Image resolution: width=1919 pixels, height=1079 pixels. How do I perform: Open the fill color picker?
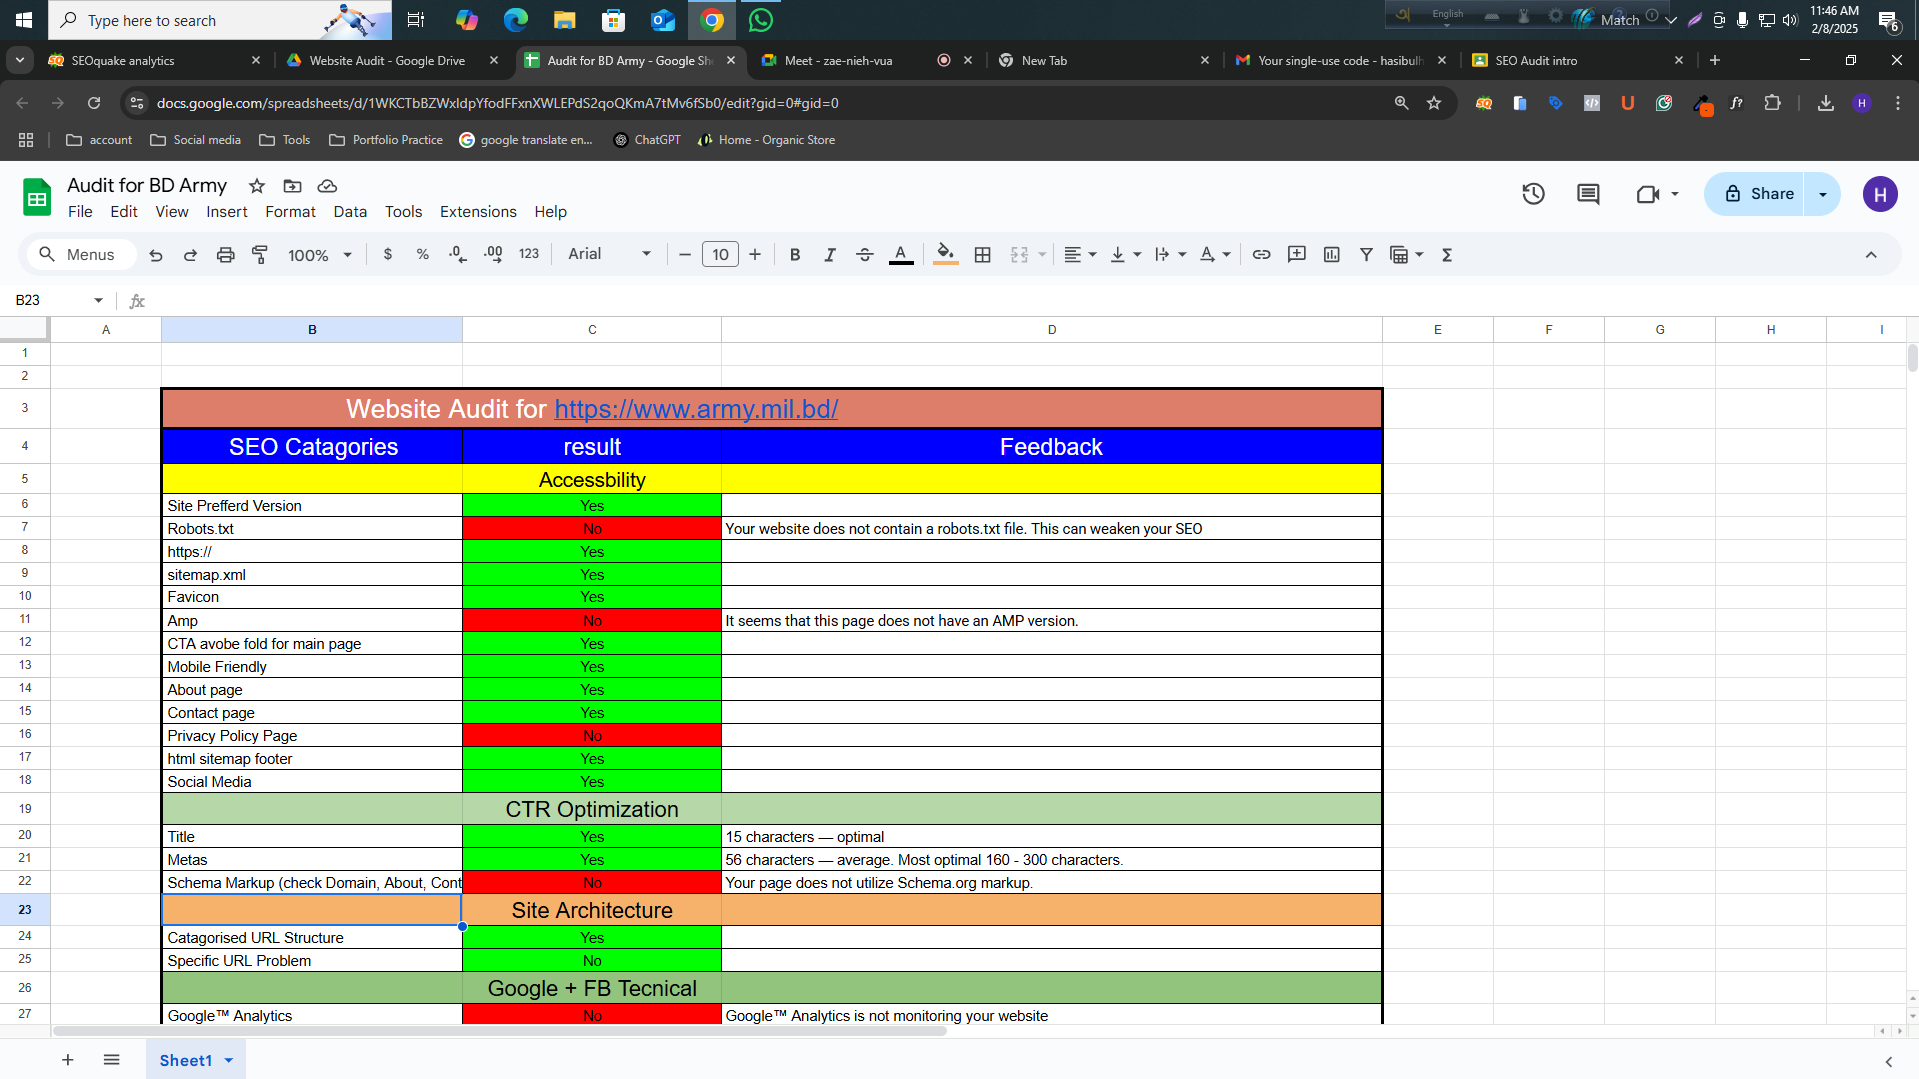point(944,254)
